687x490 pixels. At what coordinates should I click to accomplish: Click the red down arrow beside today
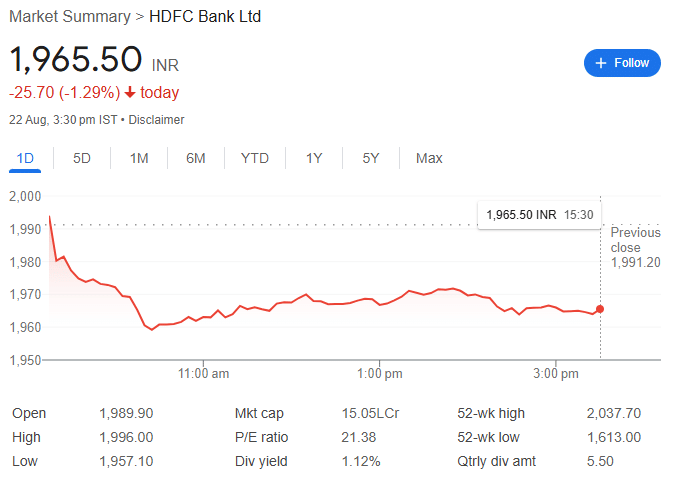130,92
